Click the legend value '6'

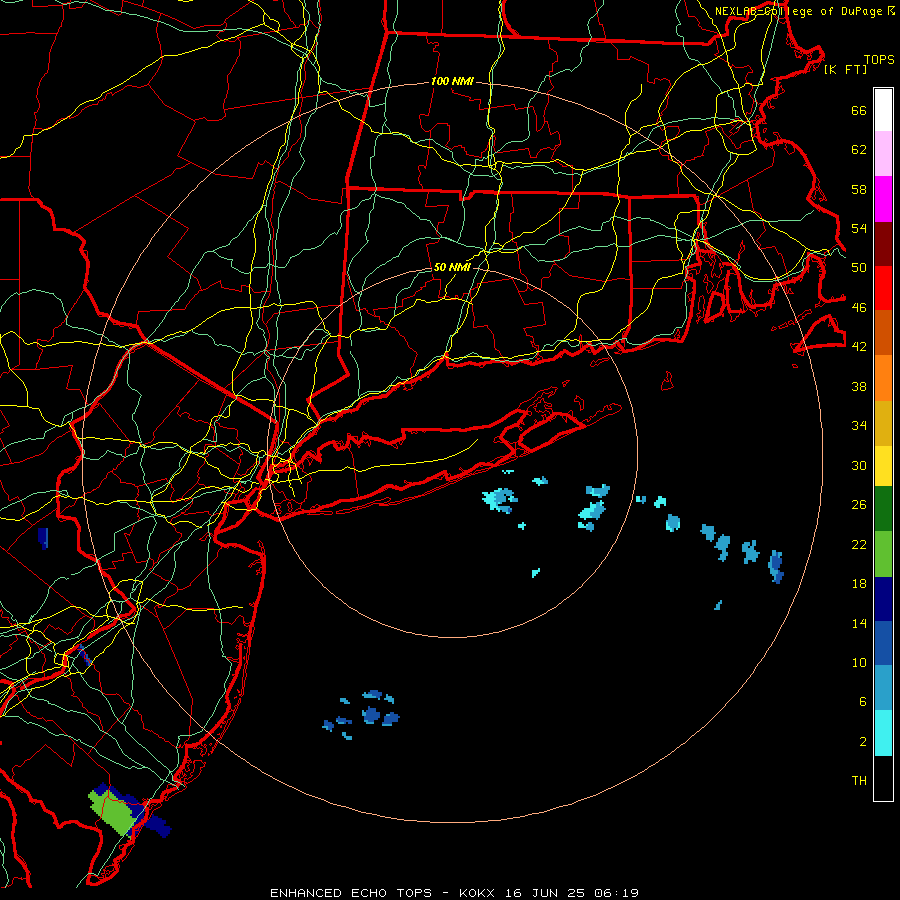[x=863, y=701]
